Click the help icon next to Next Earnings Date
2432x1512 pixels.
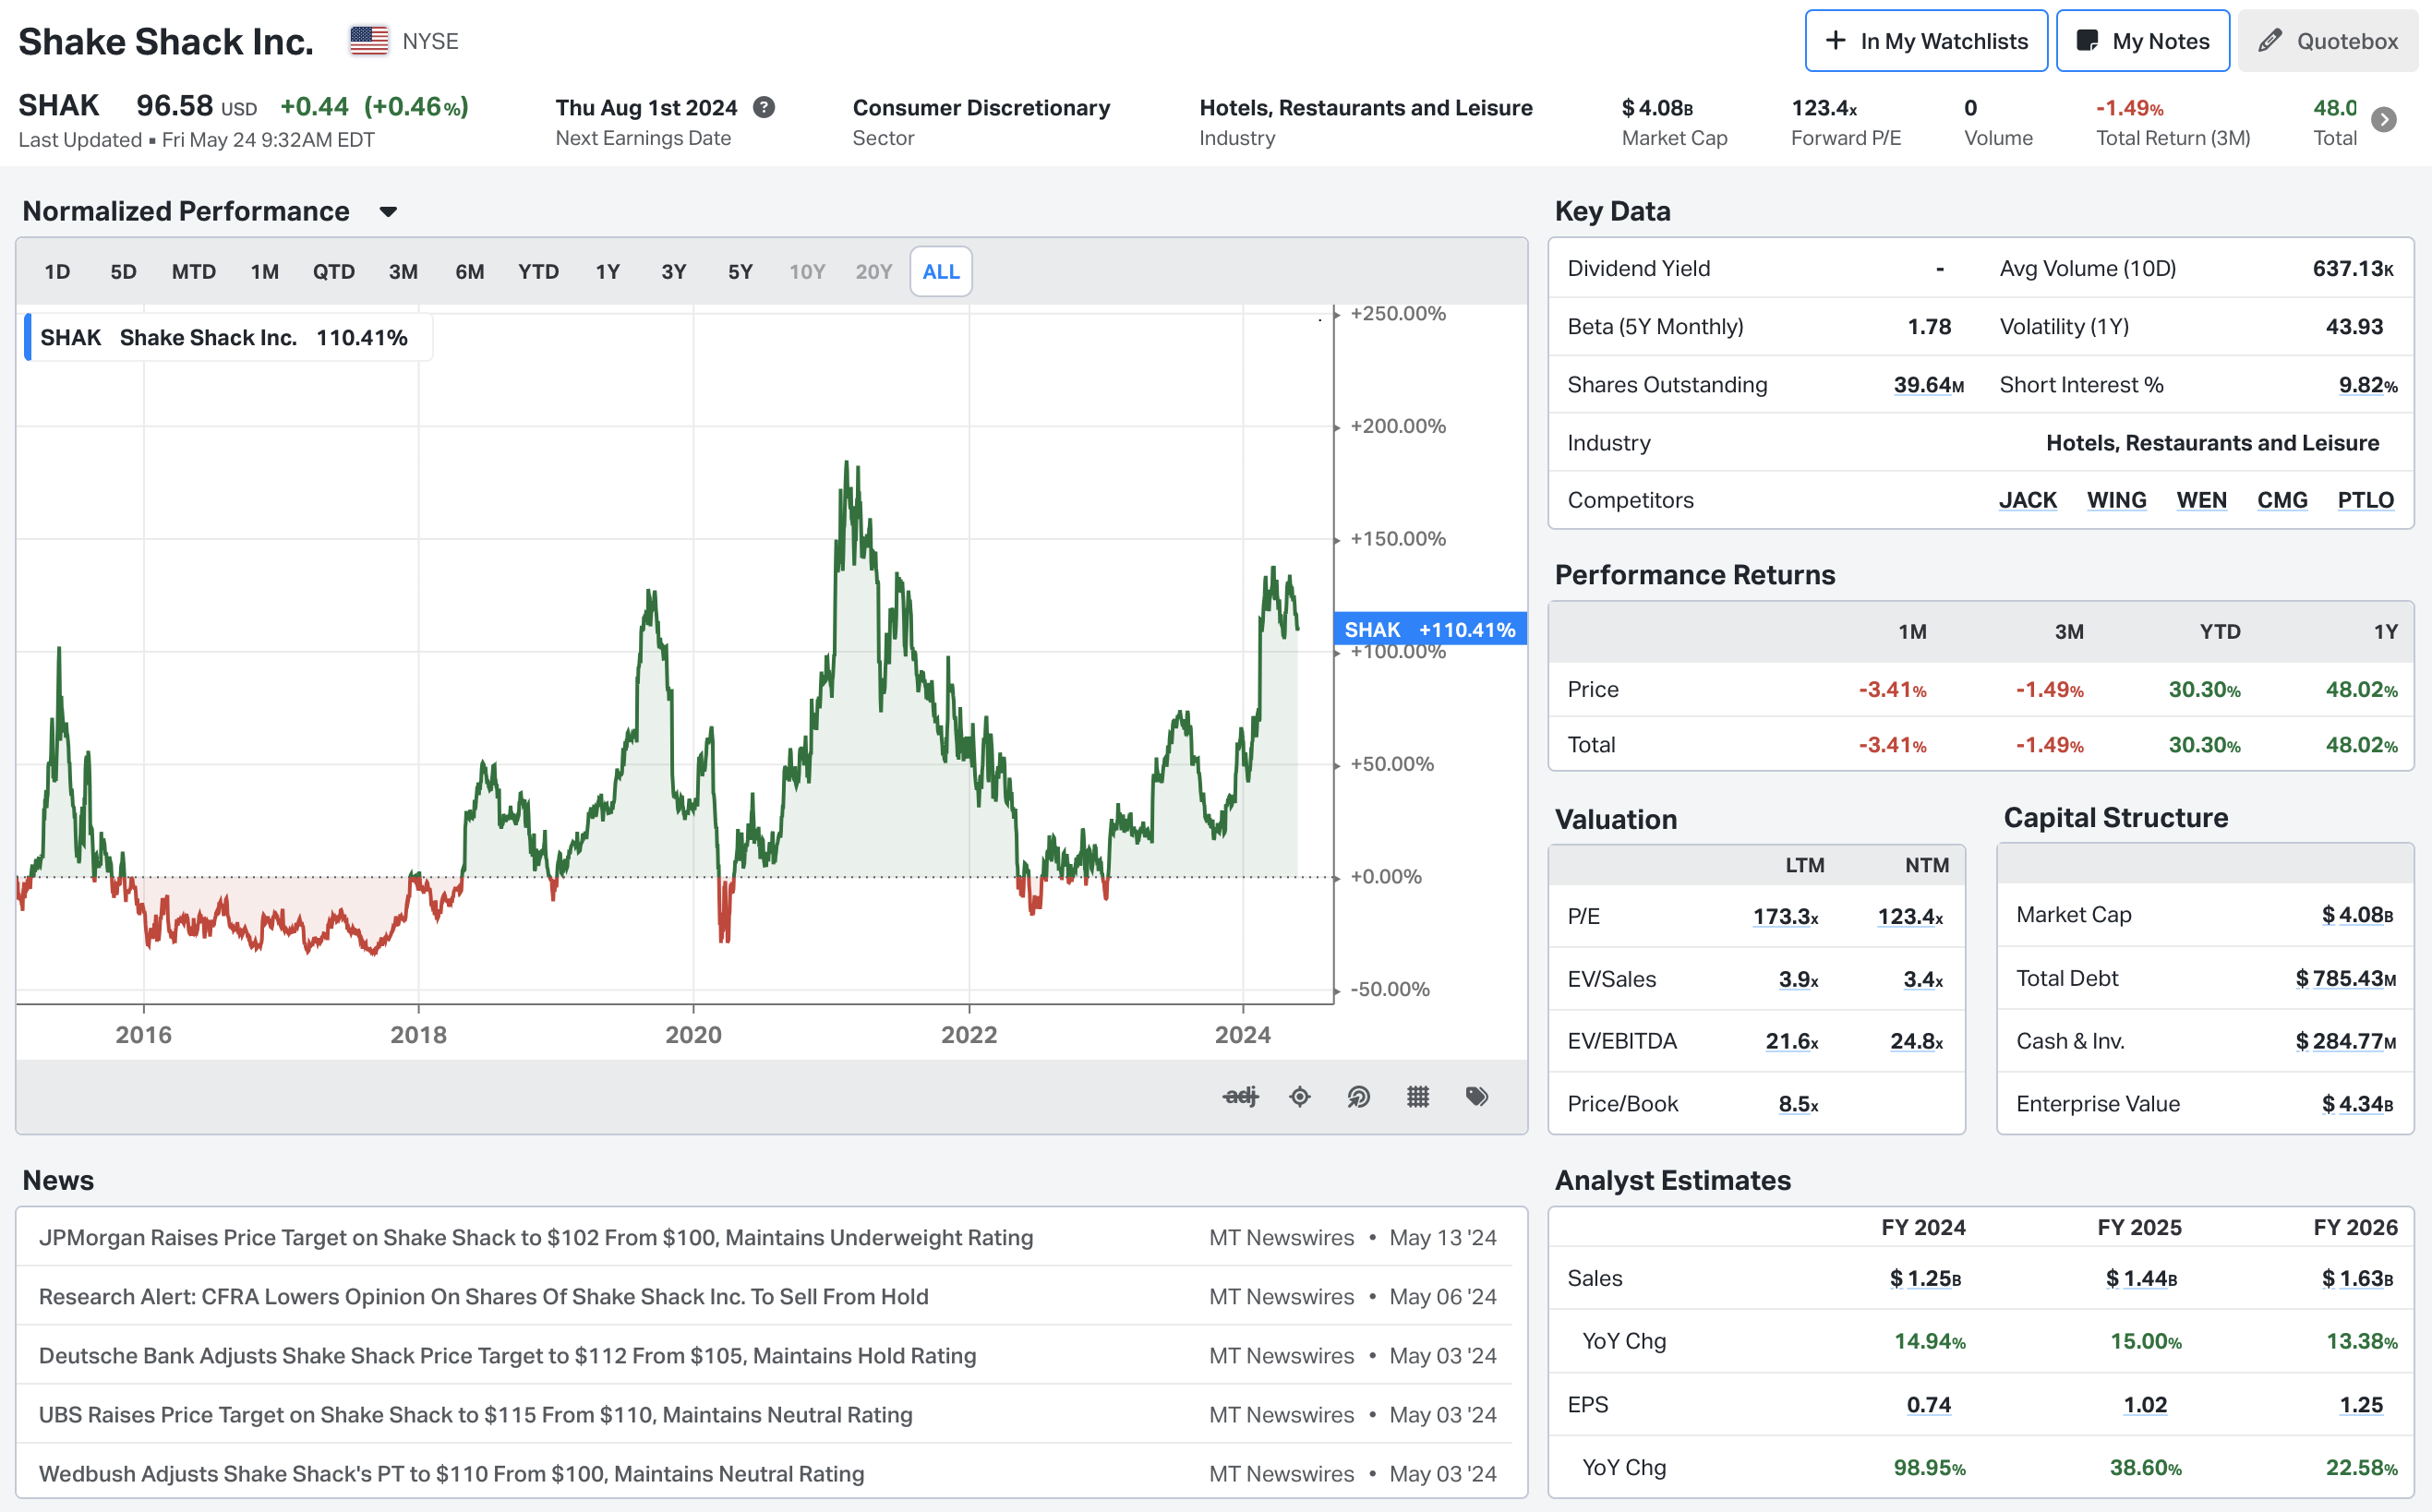764,107
